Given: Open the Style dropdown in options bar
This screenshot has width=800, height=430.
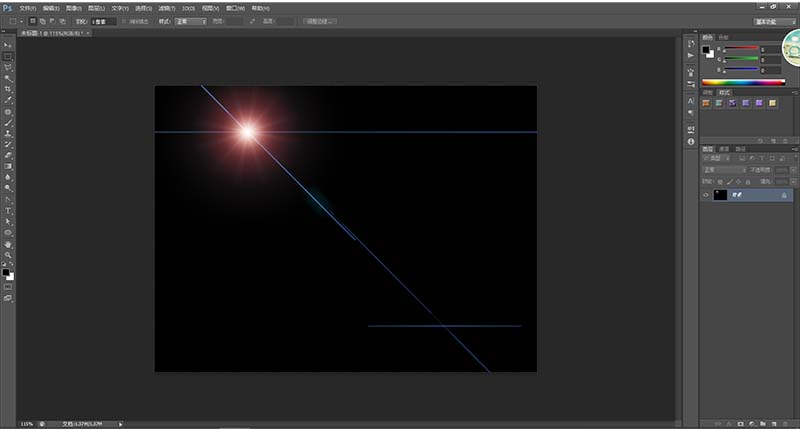Looking at the screenshot, I should tap(191, 21).
